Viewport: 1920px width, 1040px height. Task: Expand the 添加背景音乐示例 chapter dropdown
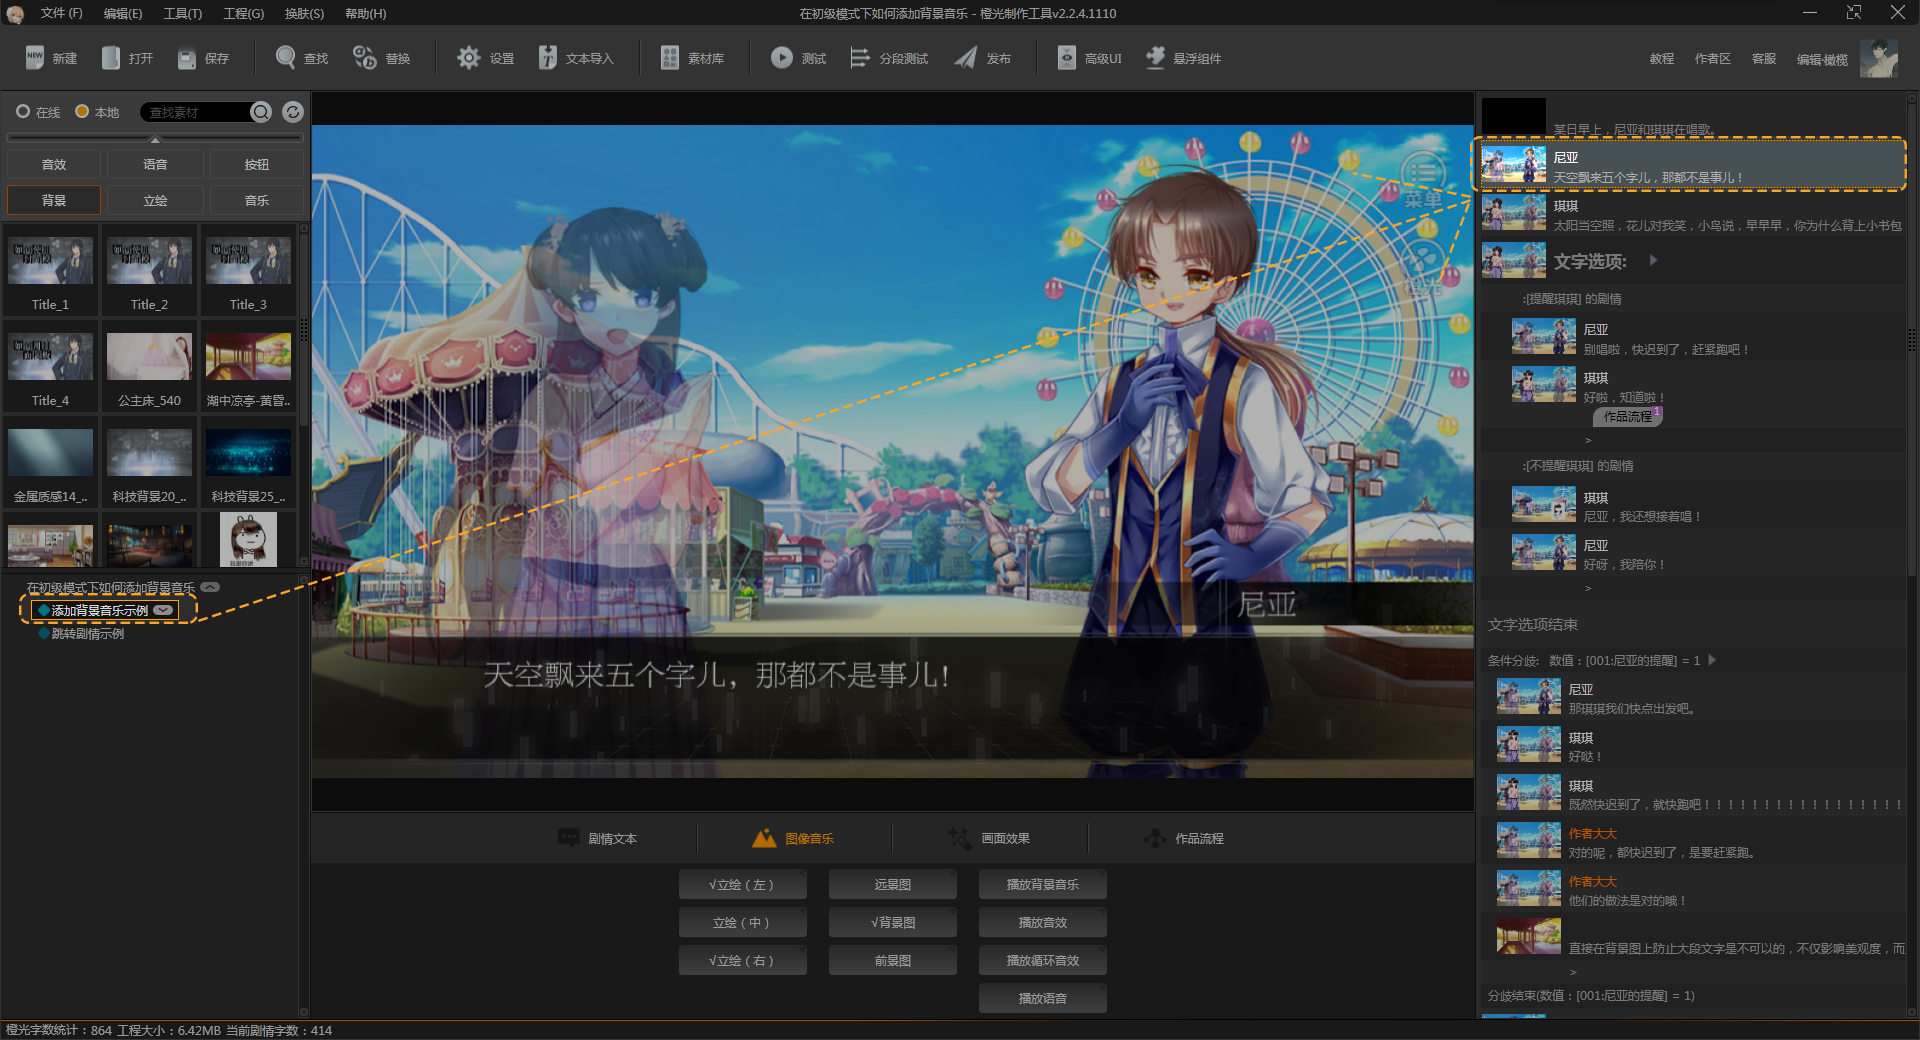tap(163, 610)
